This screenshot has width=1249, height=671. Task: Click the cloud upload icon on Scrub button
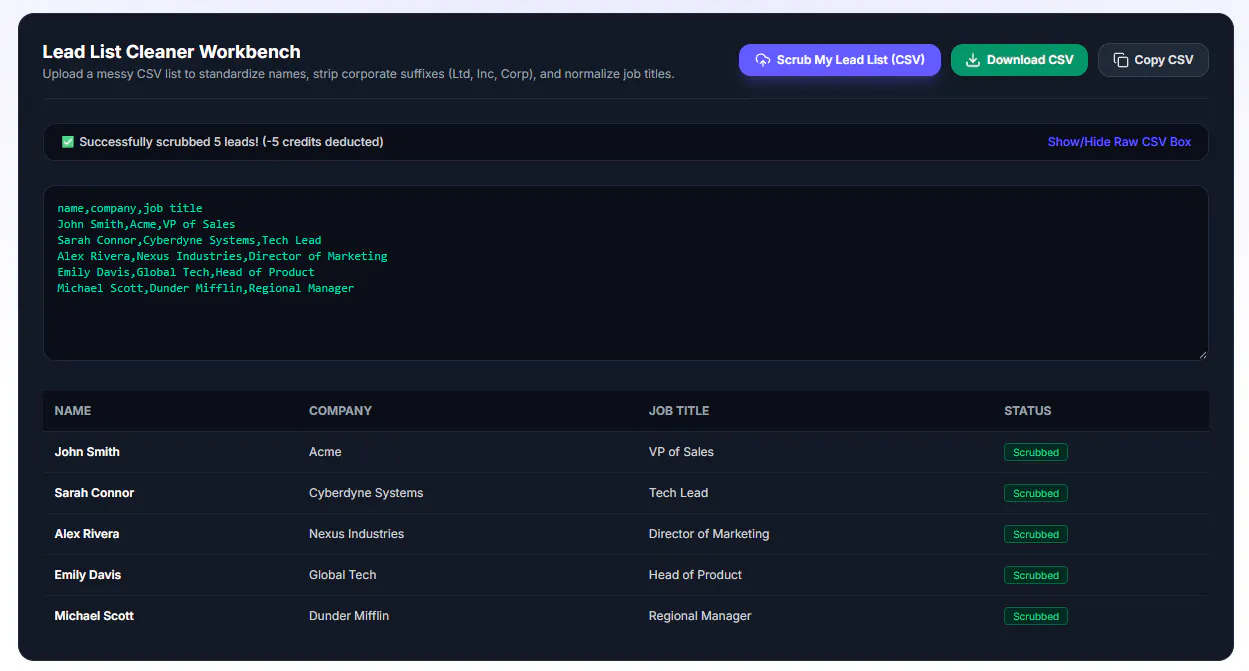762,60
